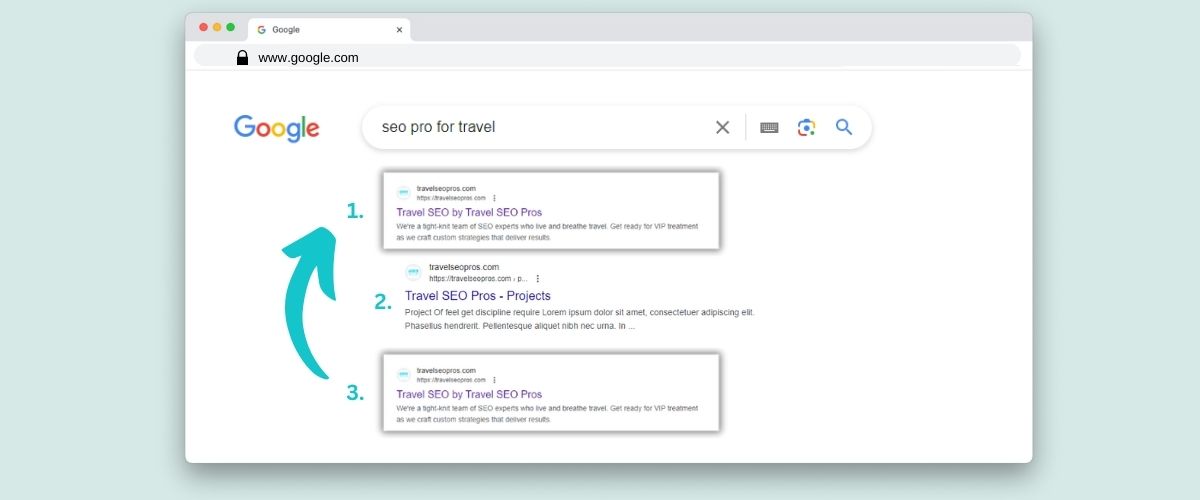
Task: Click the yellow minimize window button
Action: click(x=217, y=27)
